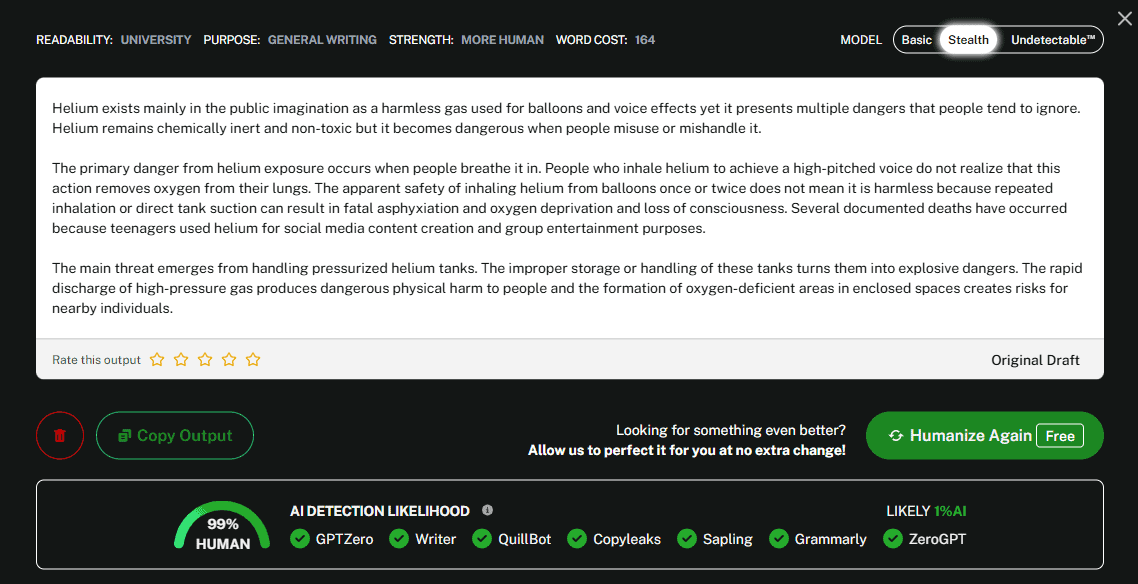The height and width of the screenshot is (584, 1138).
Task: Click the GPTZero green checkmark icon
Action: click(x=299, y=538)
